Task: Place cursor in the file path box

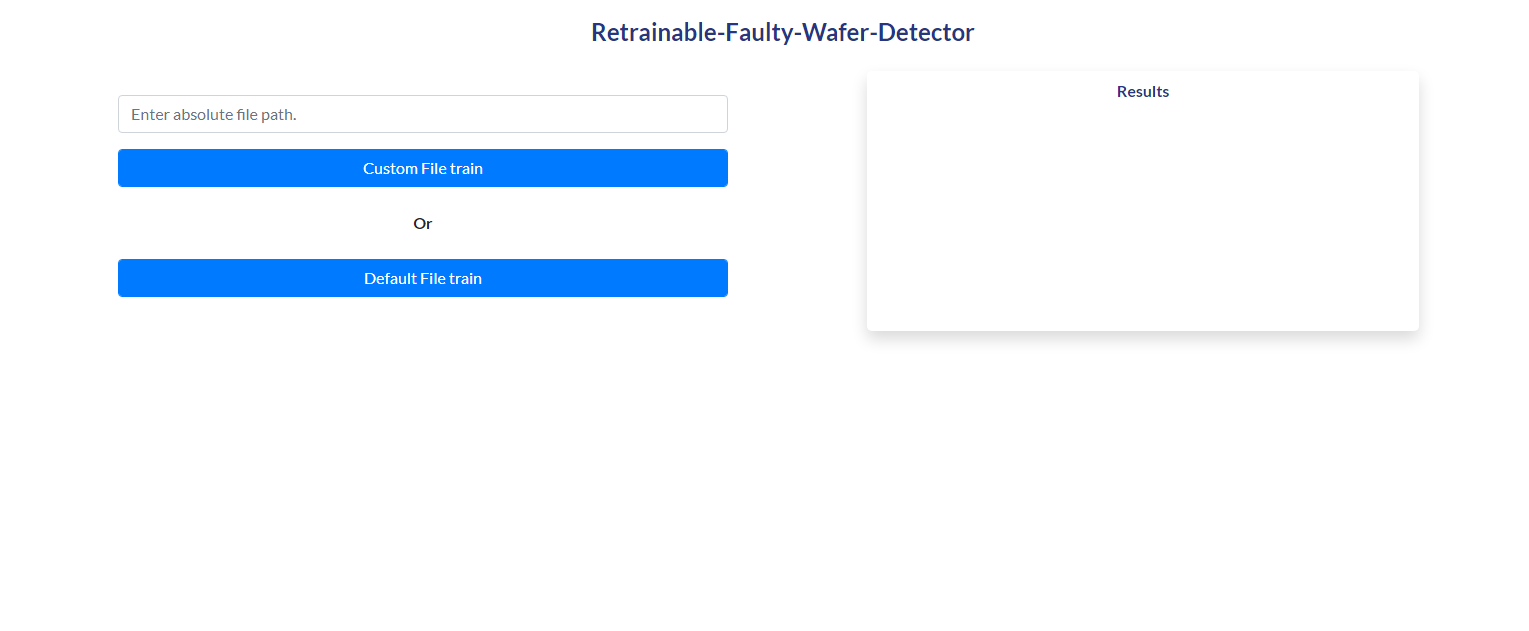Action: (422, 114)
